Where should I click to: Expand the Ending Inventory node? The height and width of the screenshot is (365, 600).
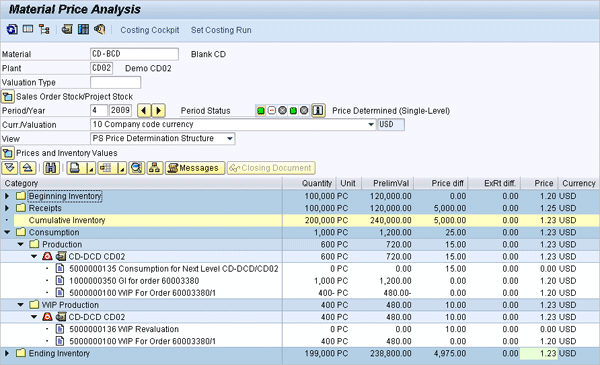tap(7, 354)
